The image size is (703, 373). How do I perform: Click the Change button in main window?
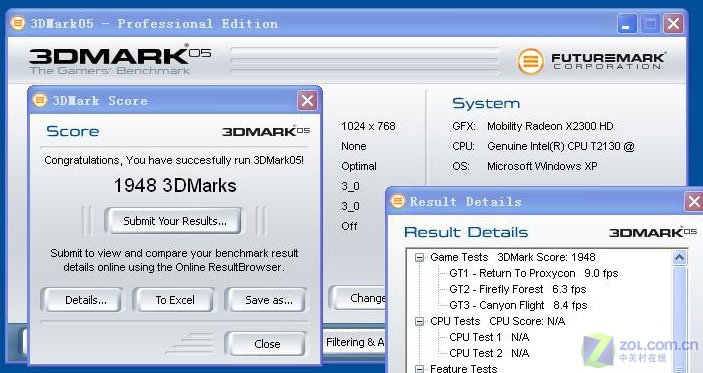(359, 298)
